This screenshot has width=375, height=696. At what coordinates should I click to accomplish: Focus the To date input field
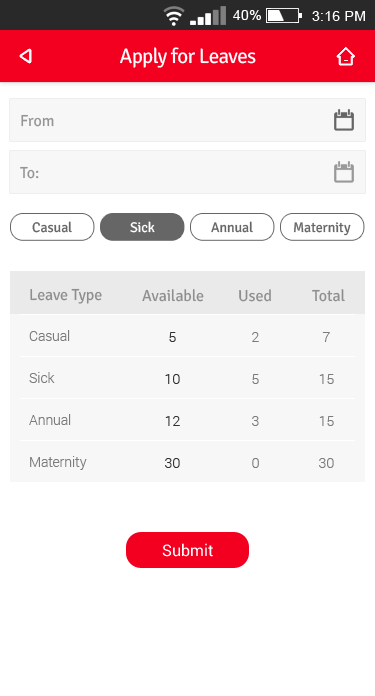tap(187, 172)
